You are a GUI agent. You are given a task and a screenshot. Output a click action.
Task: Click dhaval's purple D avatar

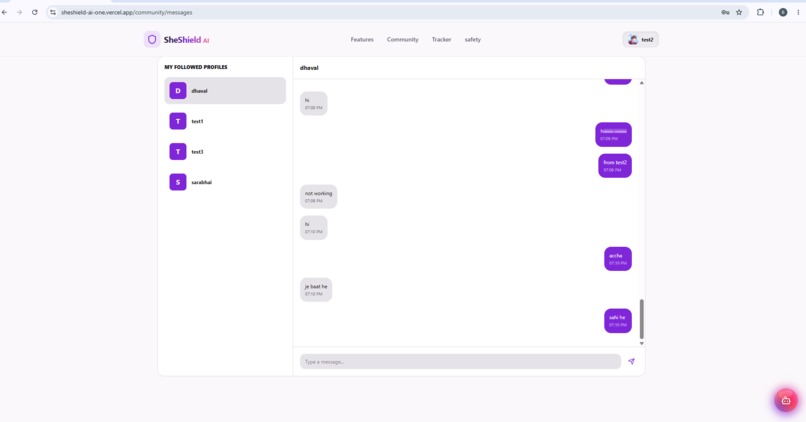tap(178, 90)
